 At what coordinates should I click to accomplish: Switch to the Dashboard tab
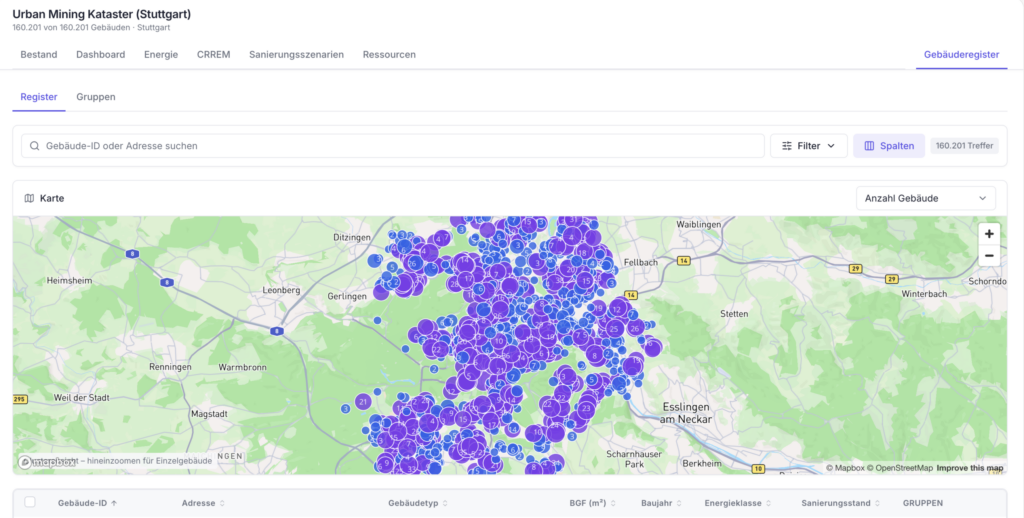pyautogui.click(x=101, y=54)
